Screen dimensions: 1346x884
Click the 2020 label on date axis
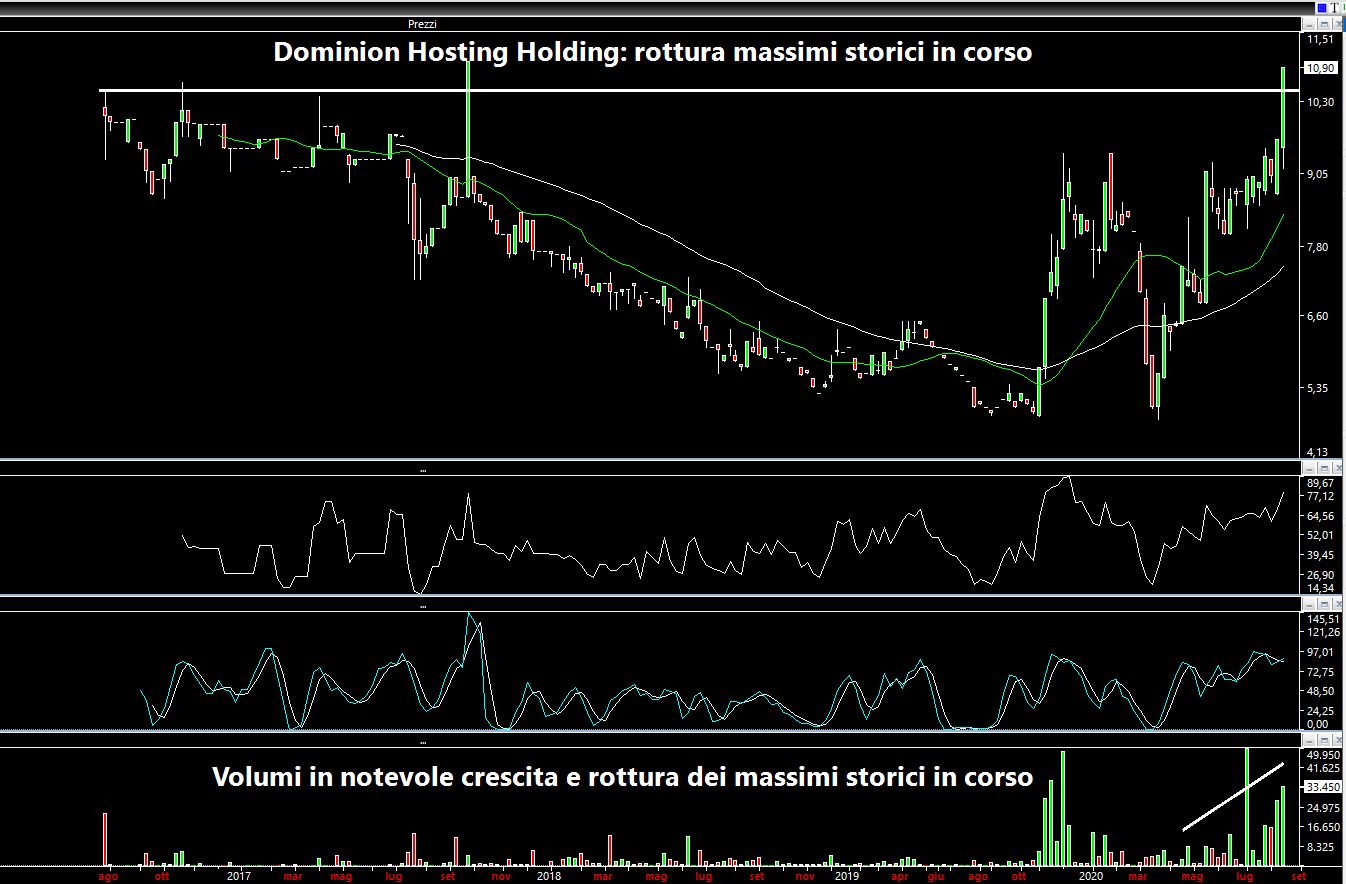click(x=1090, y=876)
